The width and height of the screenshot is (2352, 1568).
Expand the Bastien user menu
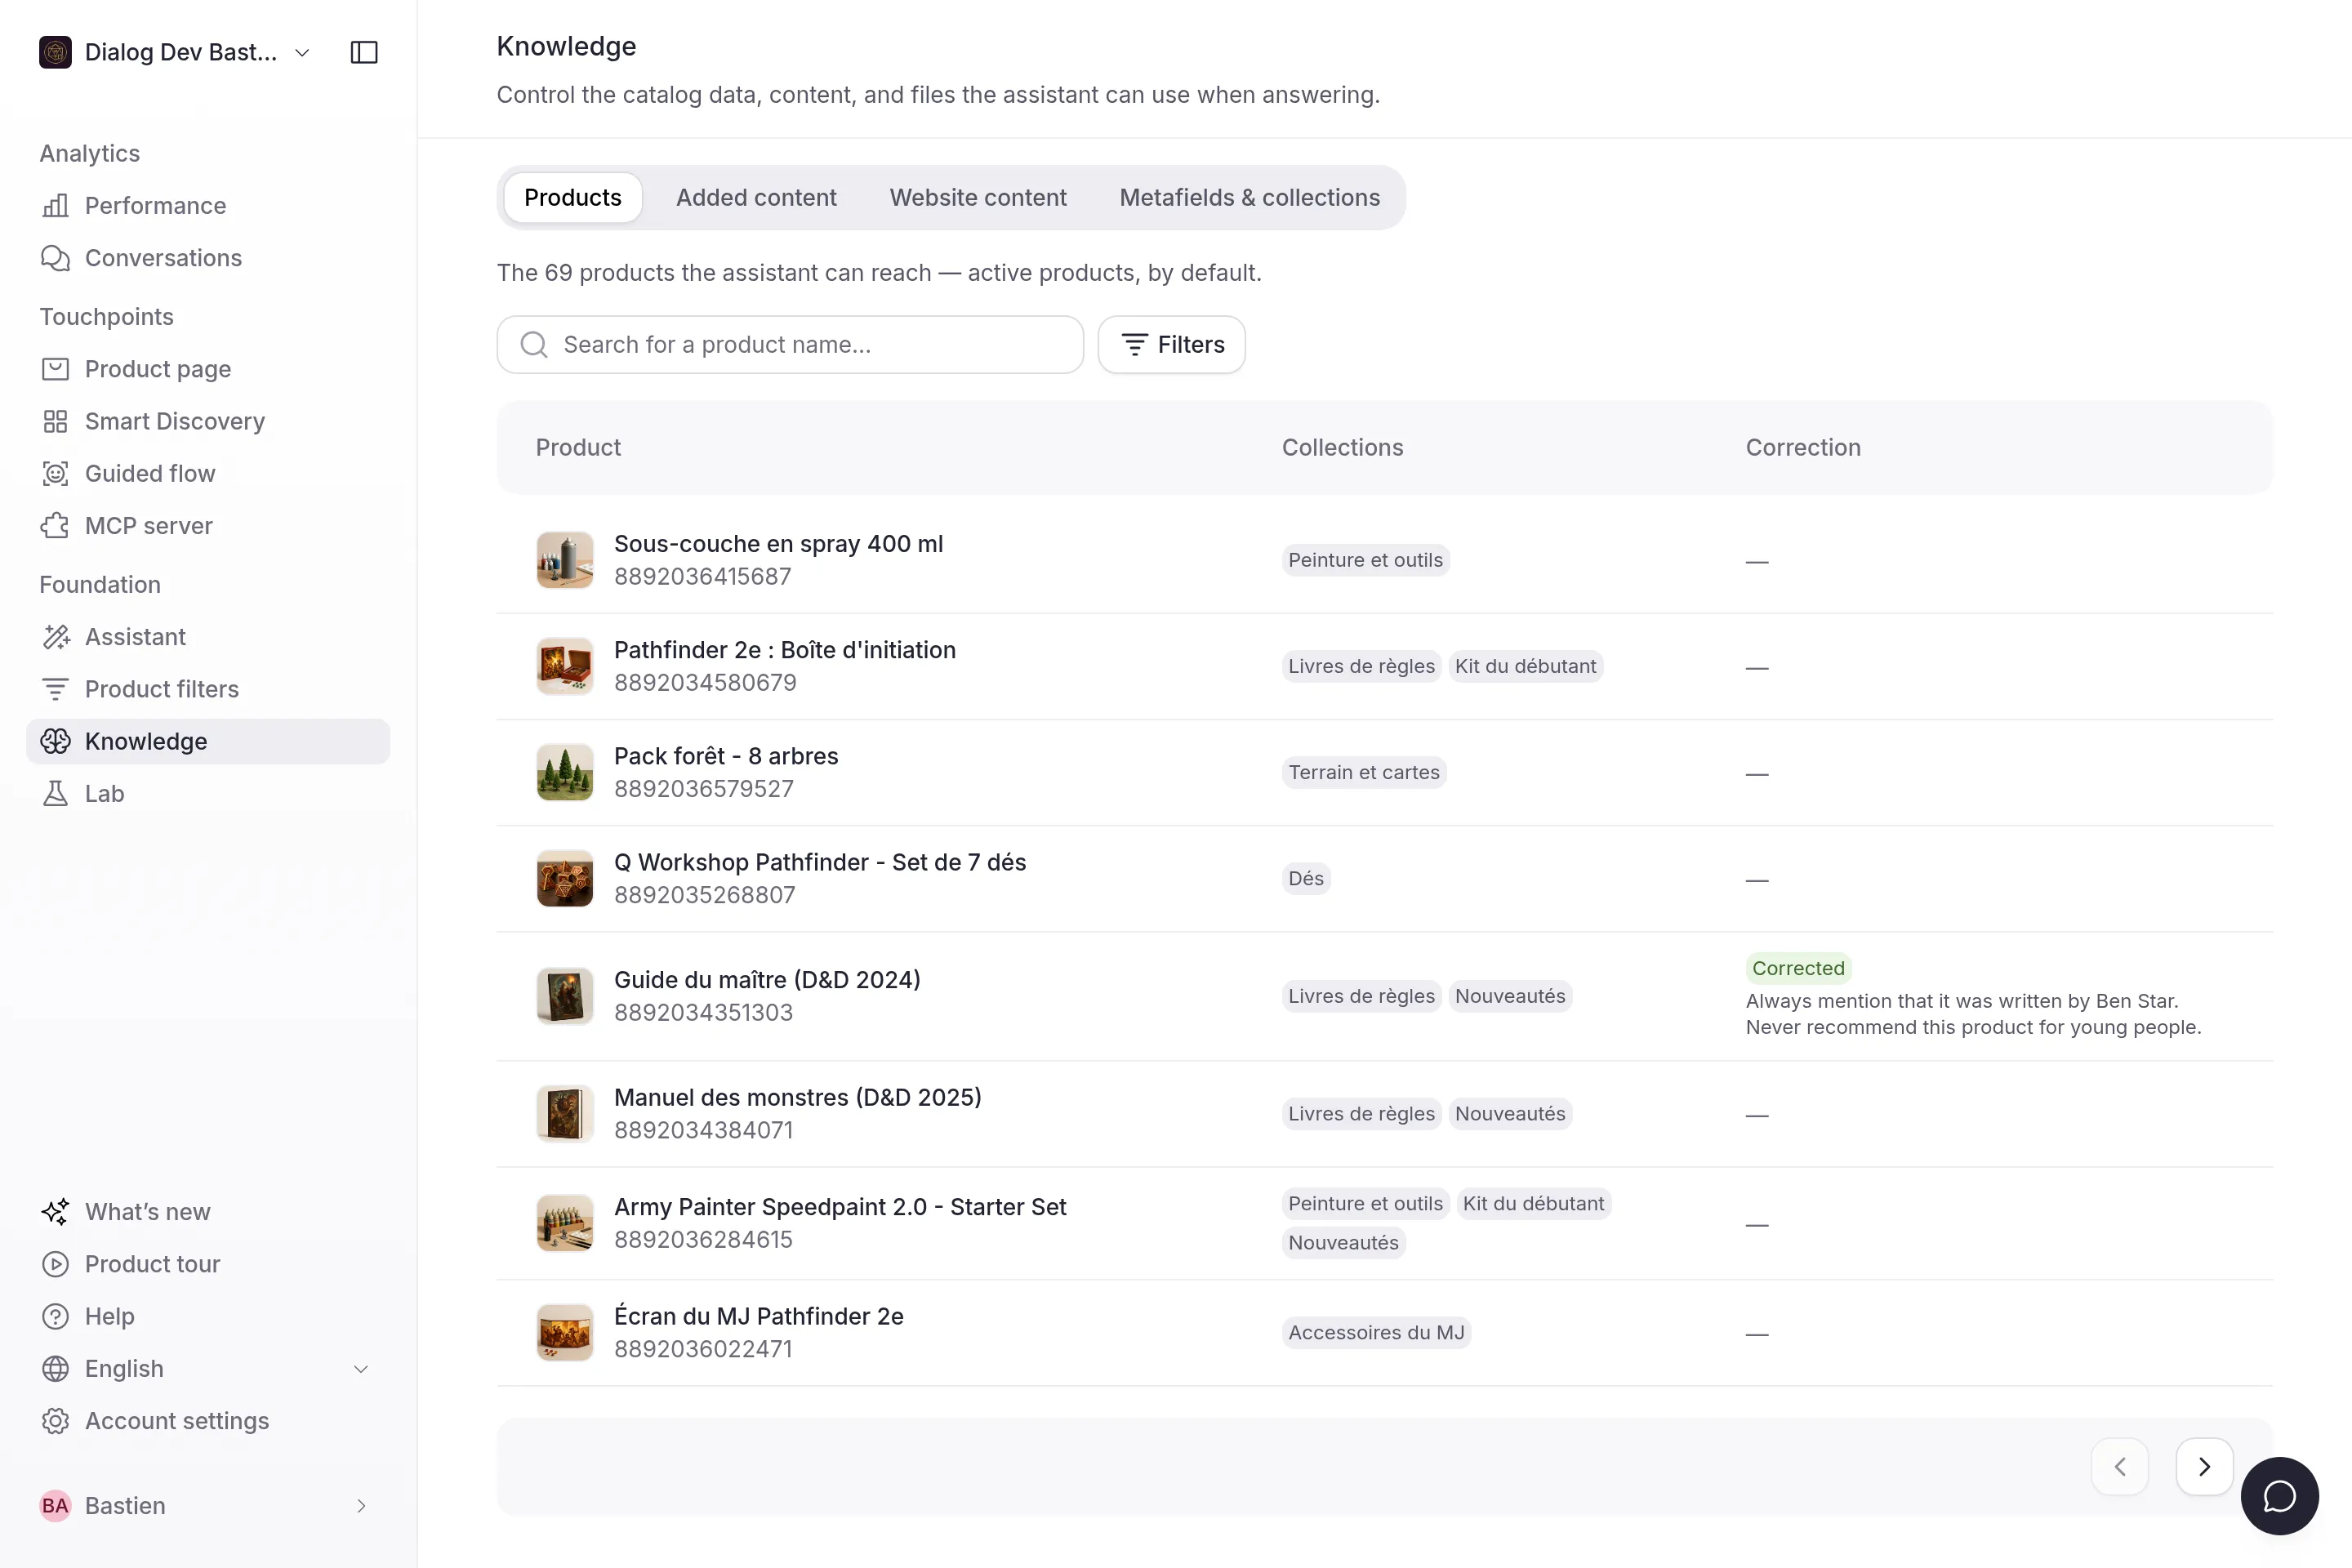pyautogui.click(x=208, y=1506)
